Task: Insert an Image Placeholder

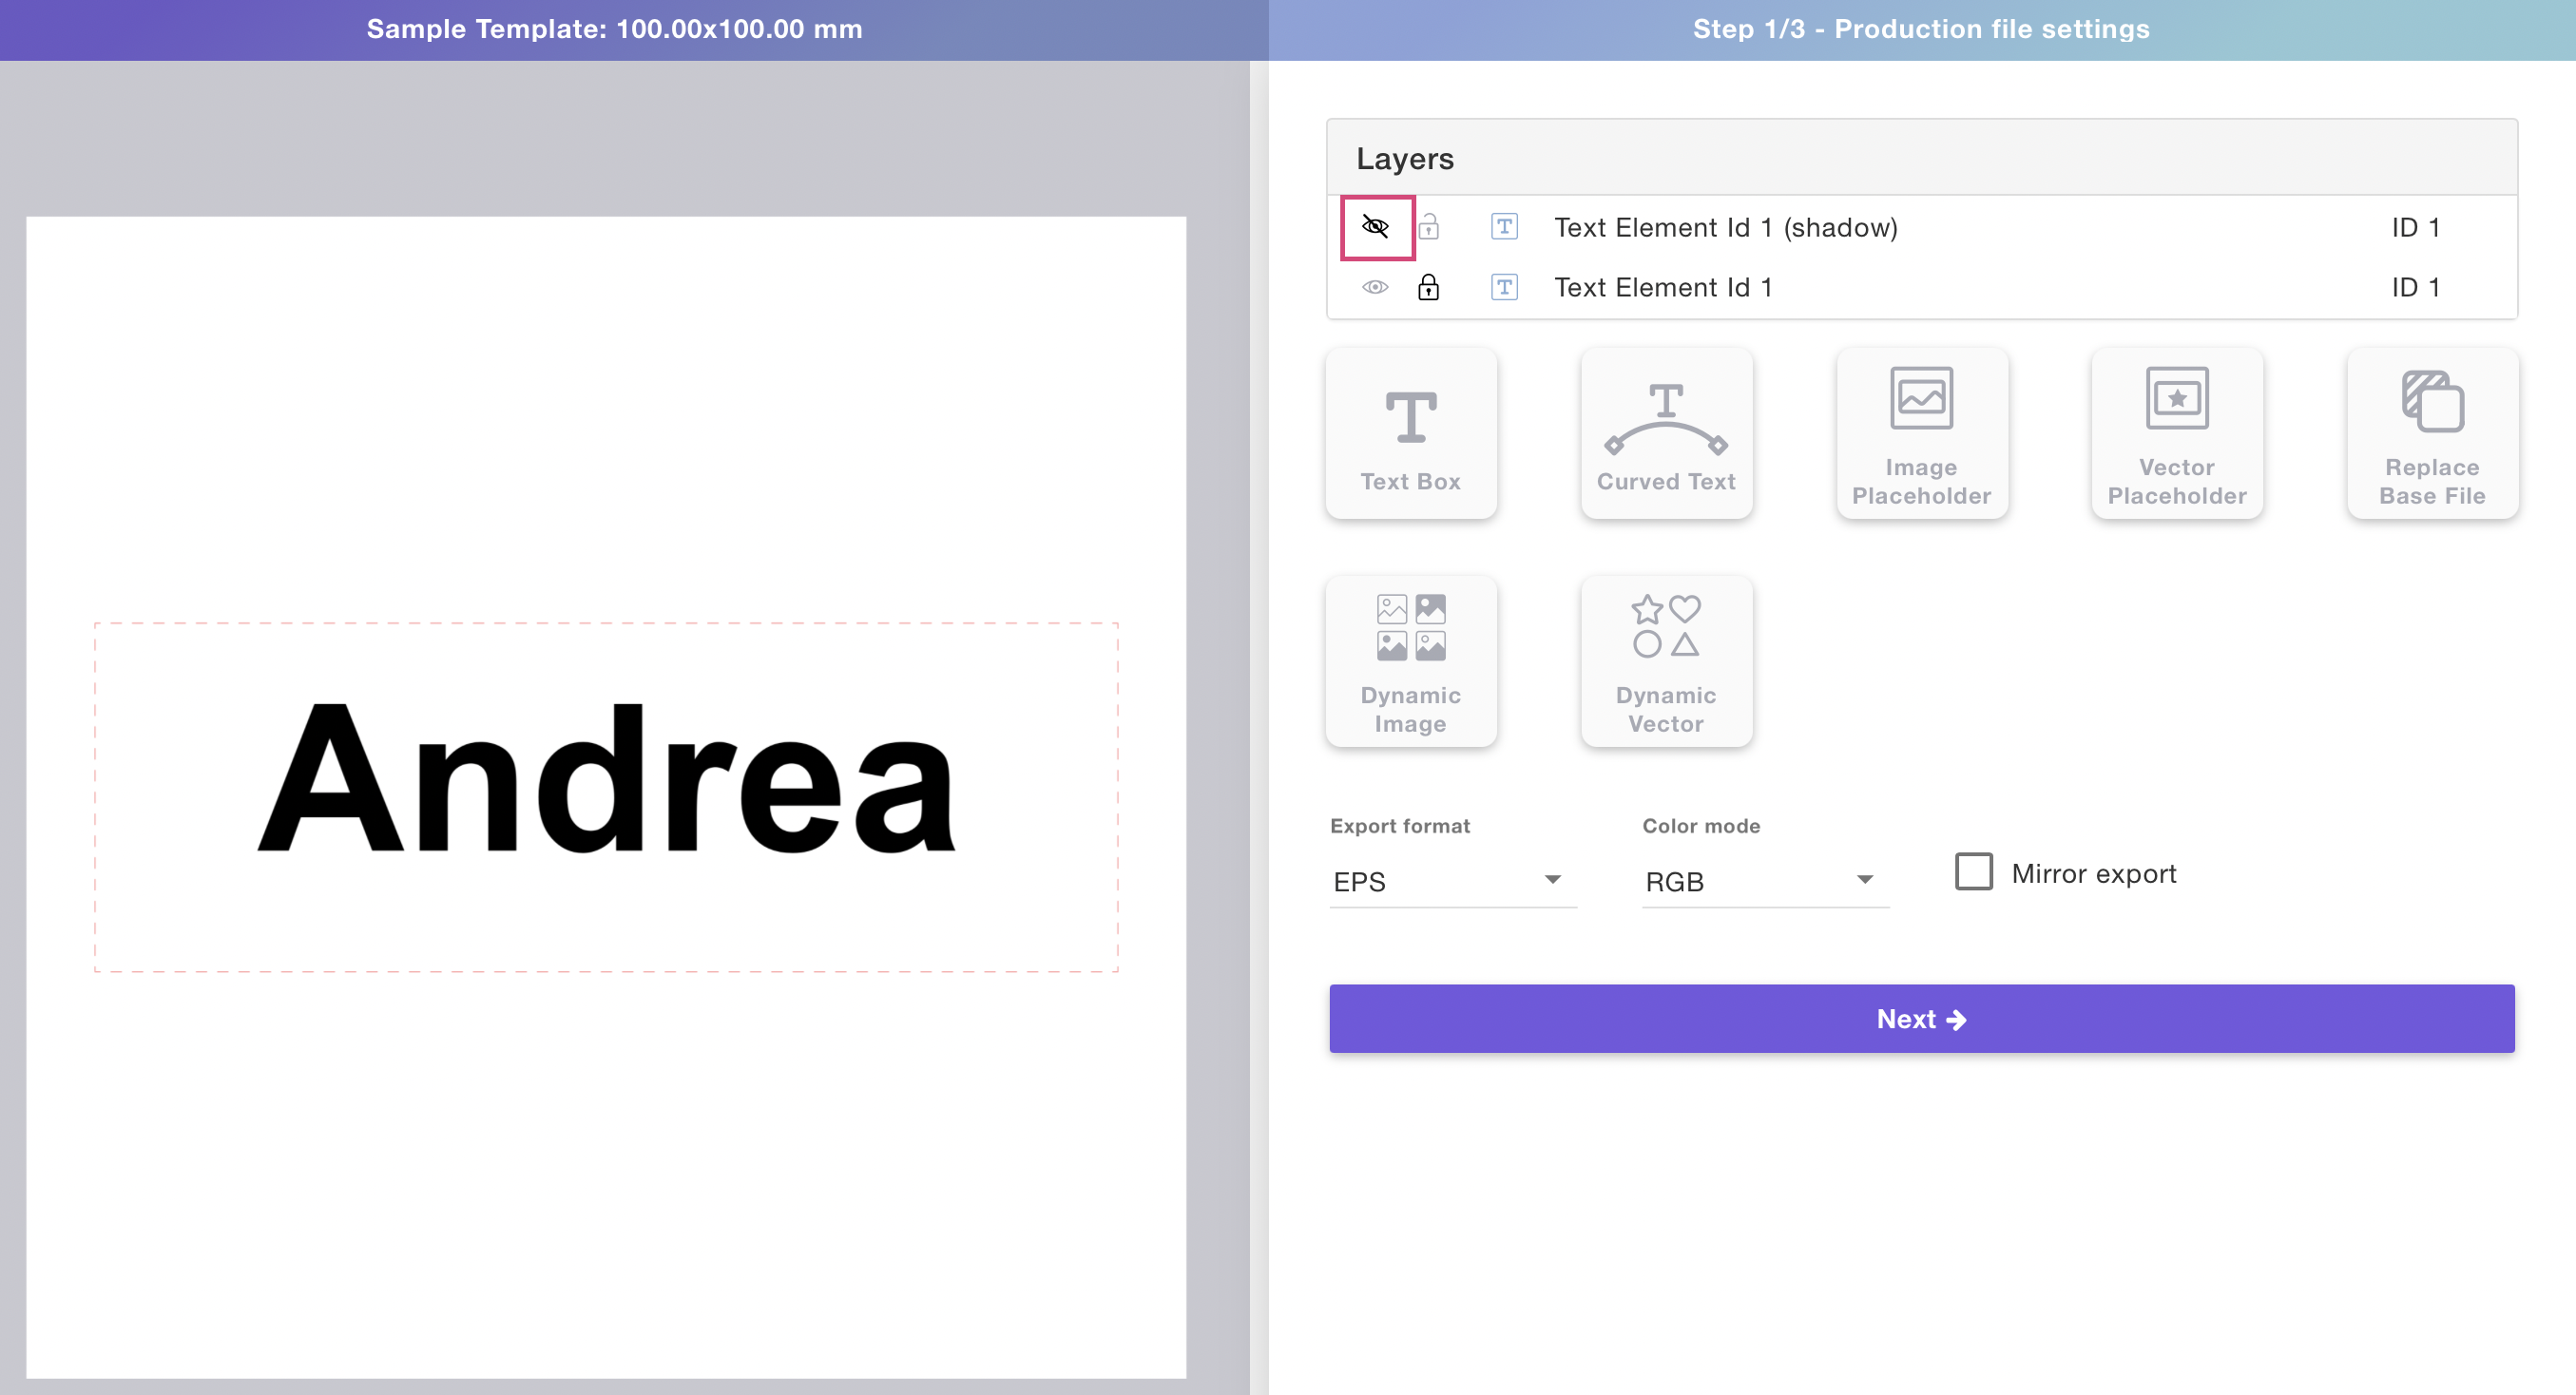Action: pyautogui.click(x=1920, y=433)
